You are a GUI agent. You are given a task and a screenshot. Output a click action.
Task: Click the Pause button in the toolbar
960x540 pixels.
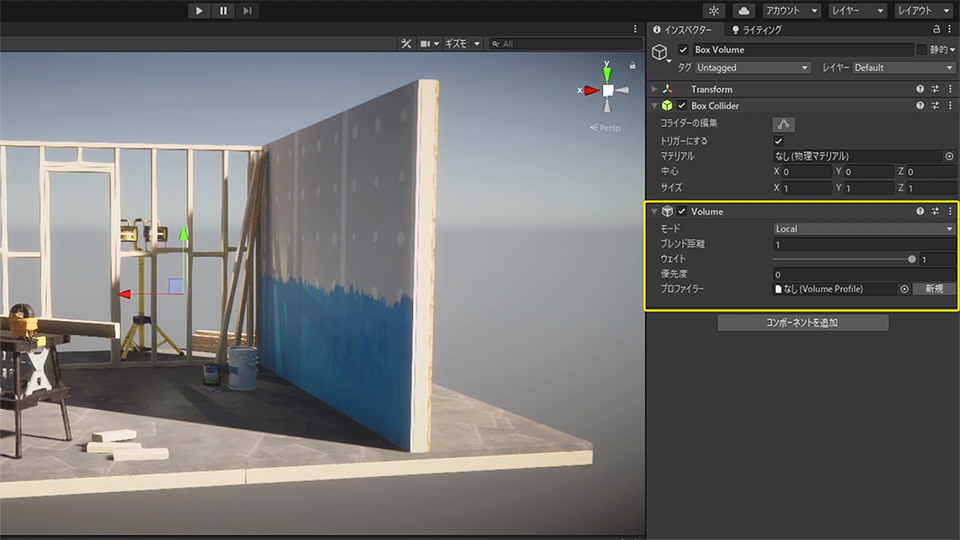[223, 10]
